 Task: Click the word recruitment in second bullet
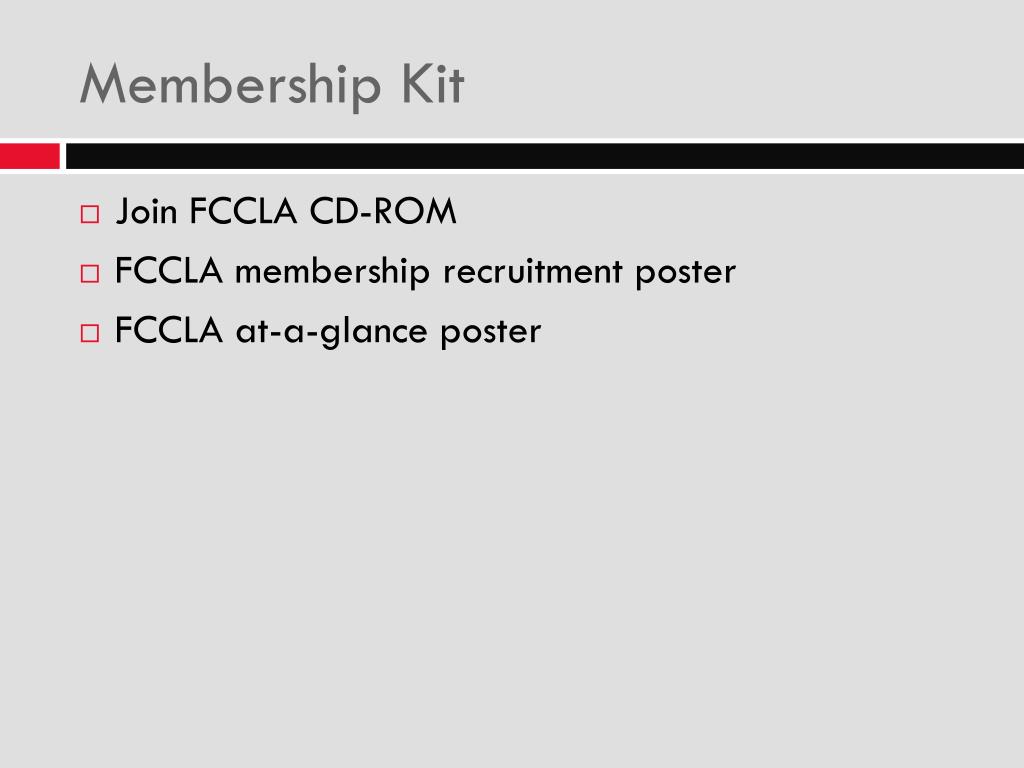[533, 271]
